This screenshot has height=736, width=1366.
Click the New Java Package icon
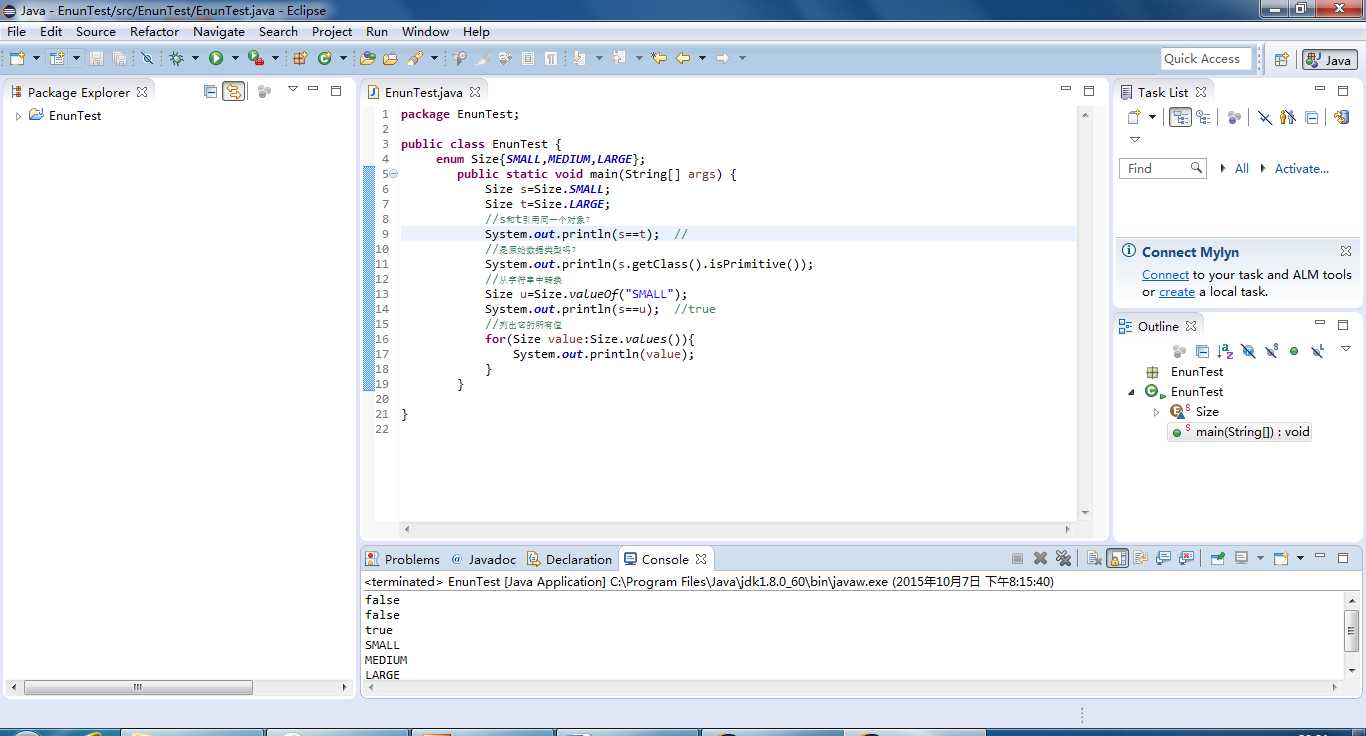(x=299, y=58)
